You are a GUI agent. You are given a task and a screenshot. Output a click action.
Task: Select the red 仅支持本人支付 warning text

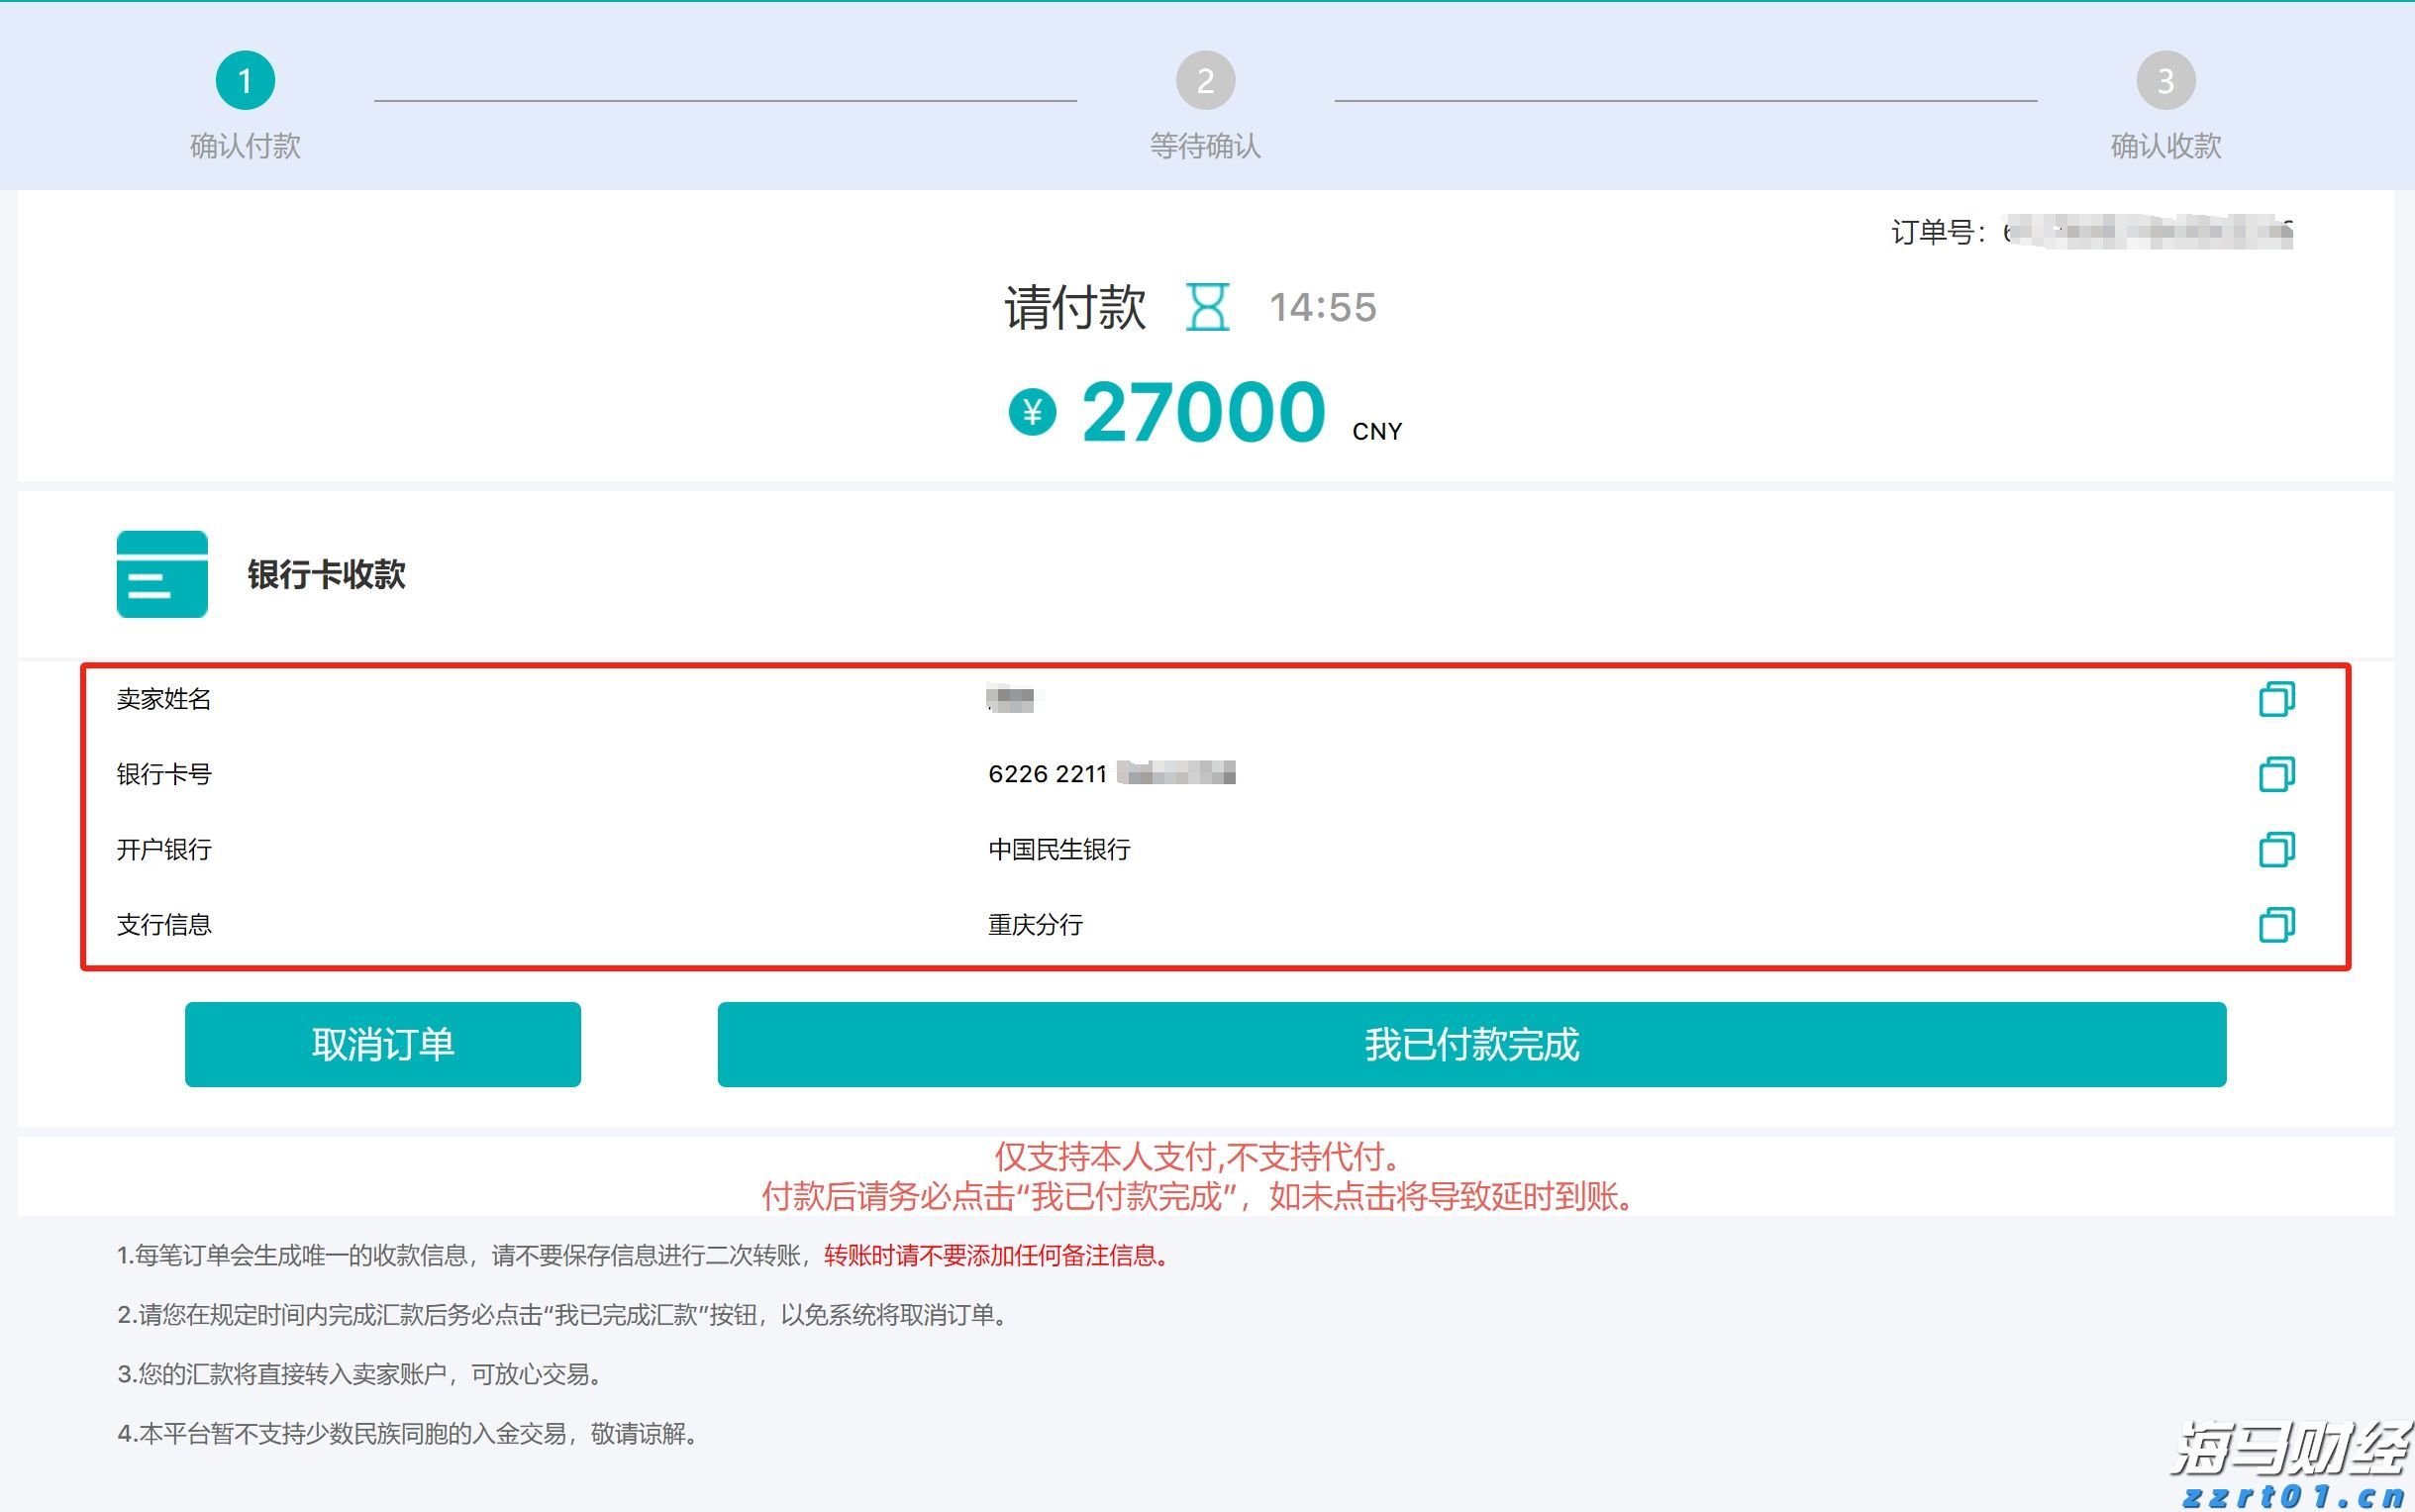pyautogui.click(x=1198, y=1157)
